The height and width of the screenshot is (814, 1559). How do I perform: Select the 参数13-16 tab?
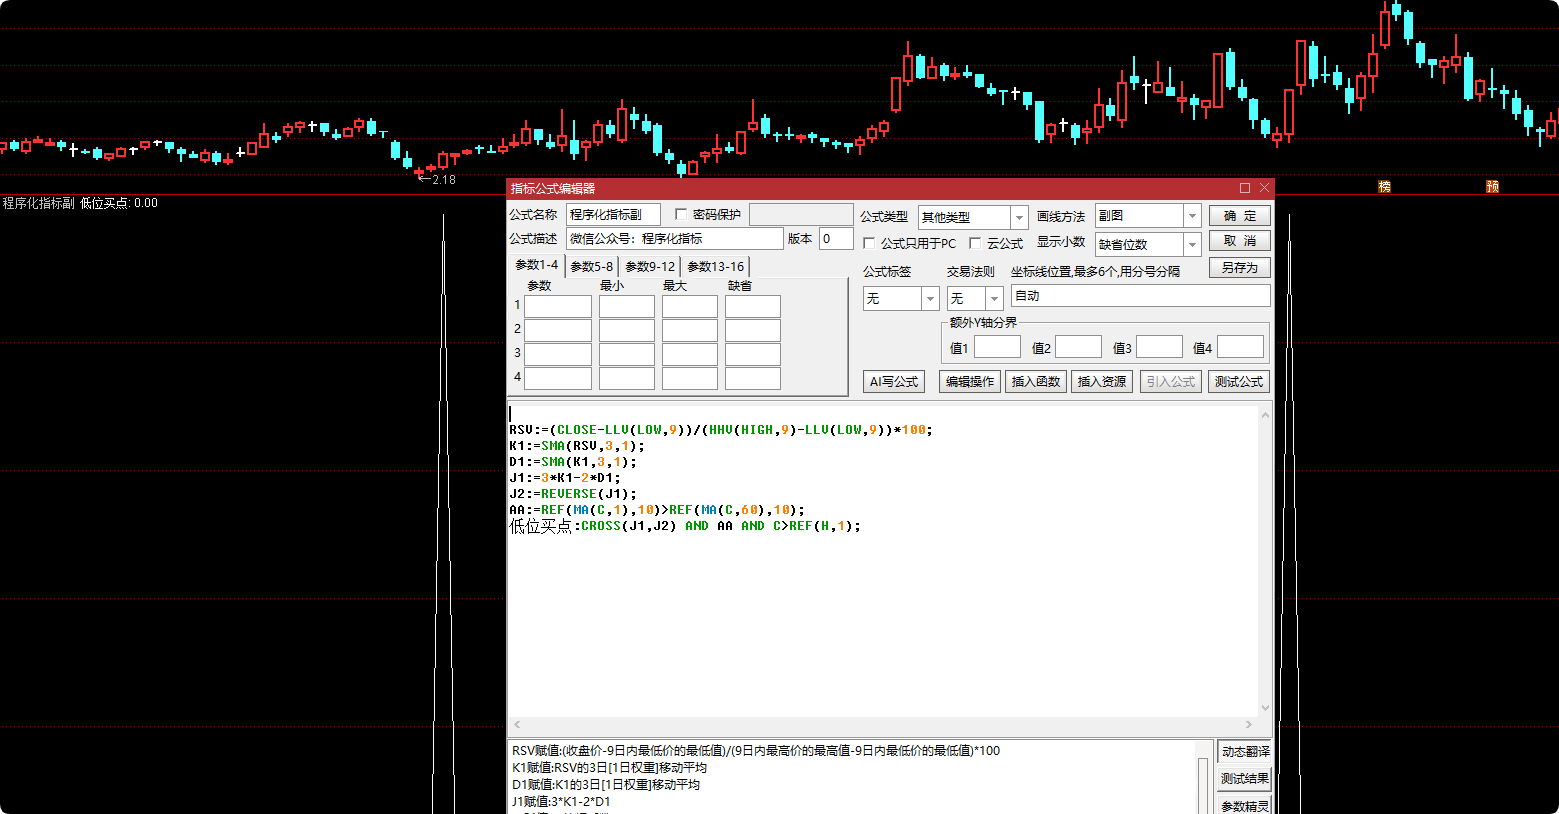coord(715,266)
